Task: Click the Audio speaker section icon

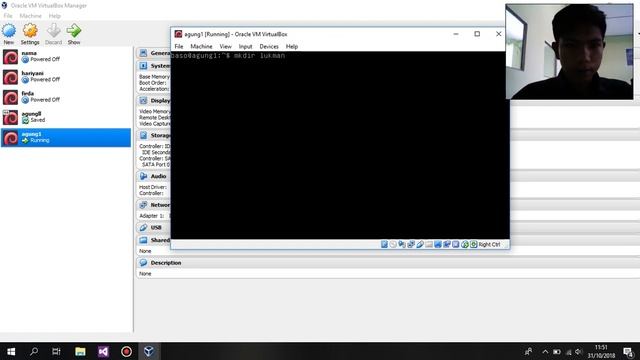Action: [143, 176]
